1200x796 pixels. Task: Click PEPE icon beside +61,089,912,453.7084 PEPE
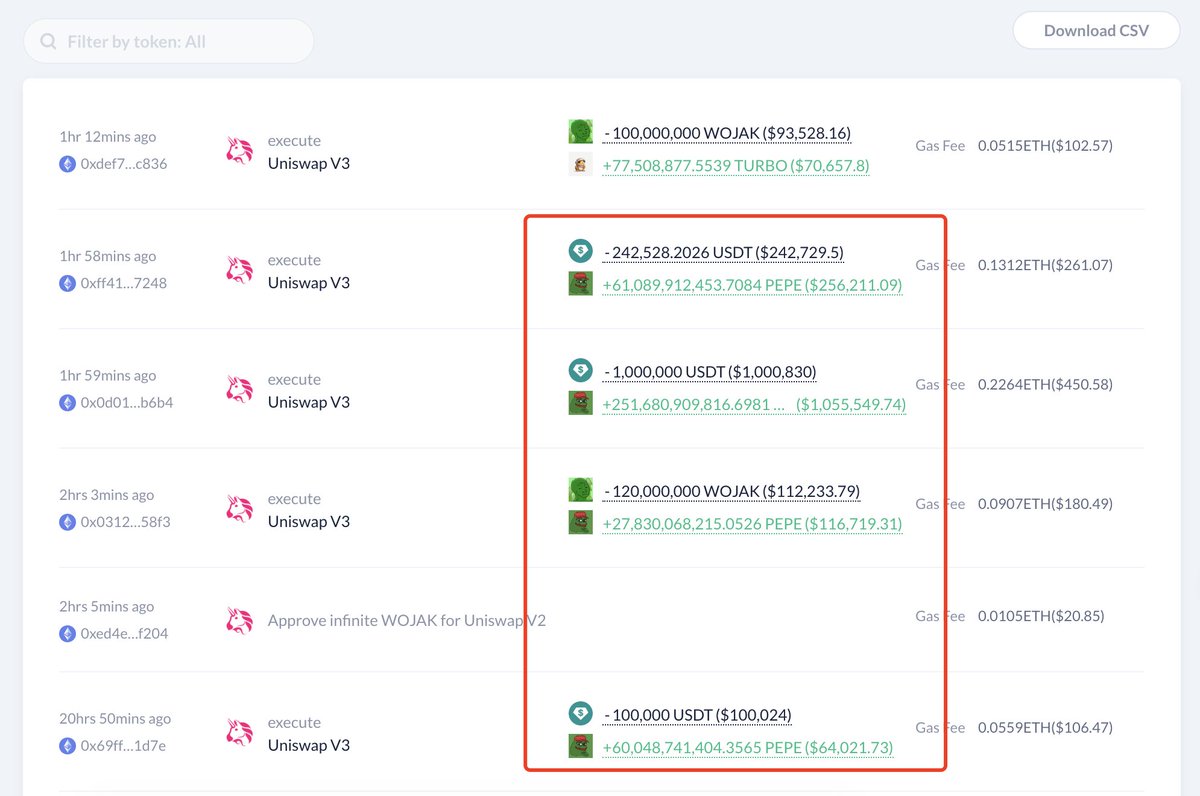point(581,284)
